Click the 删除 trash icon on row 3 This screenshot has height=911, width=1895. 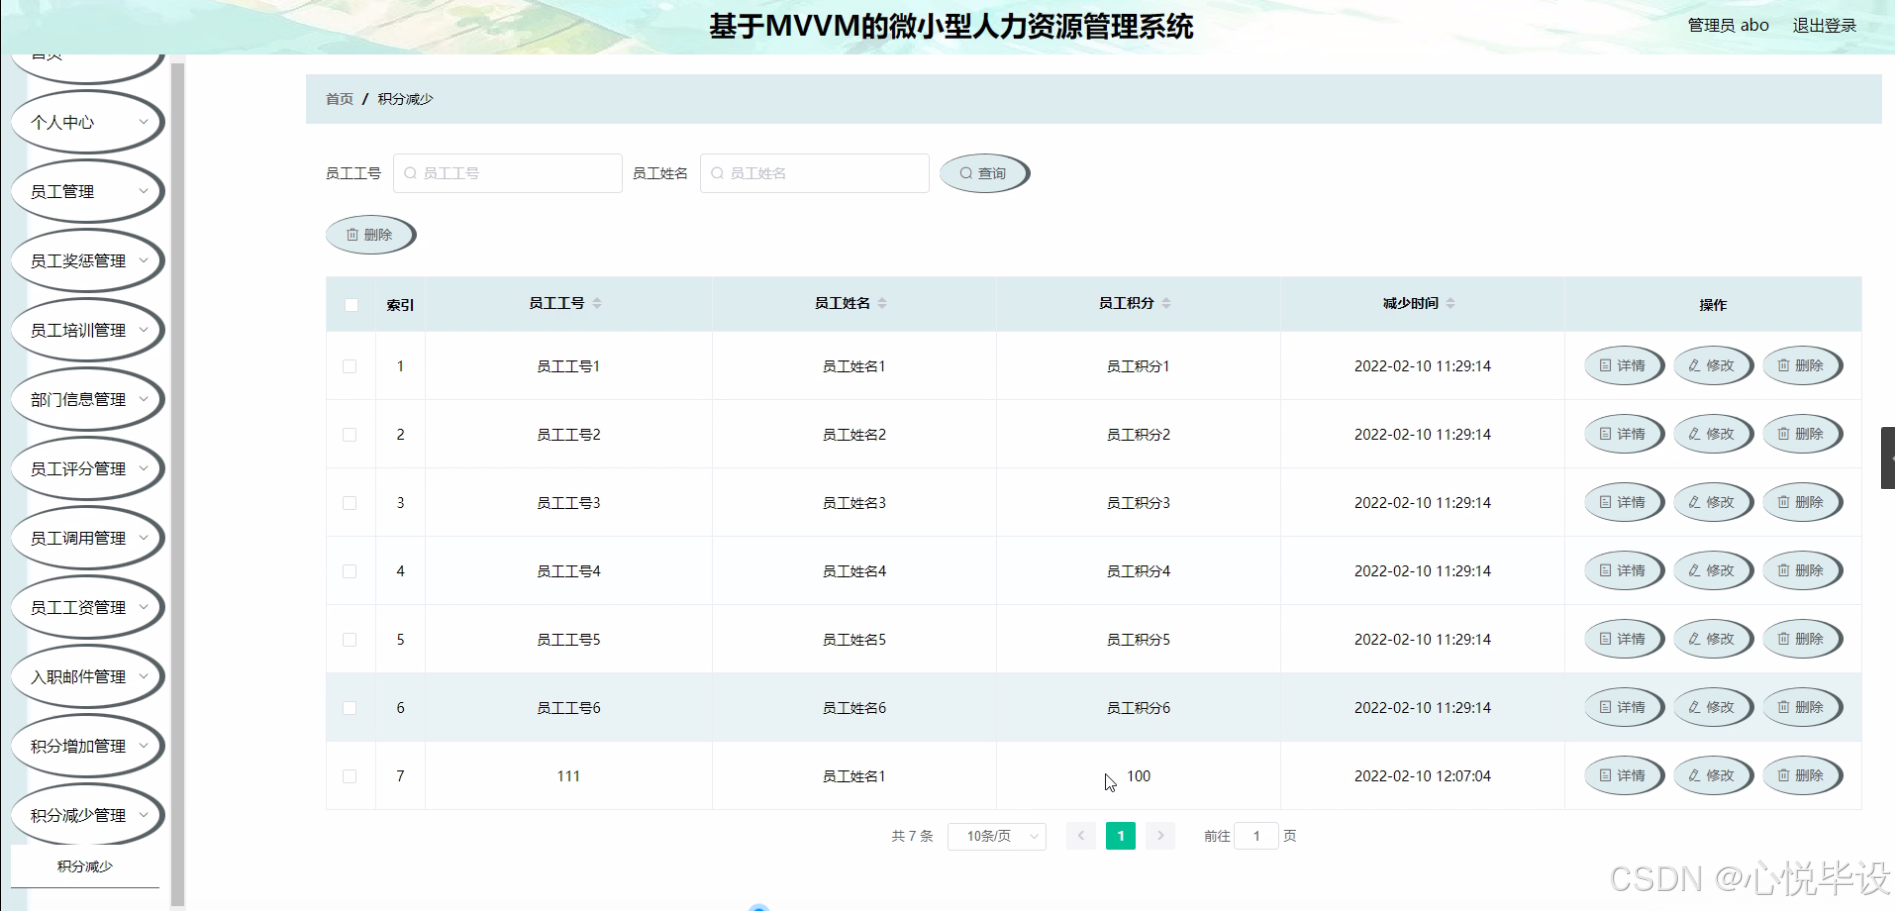(x=1784, y=502)
